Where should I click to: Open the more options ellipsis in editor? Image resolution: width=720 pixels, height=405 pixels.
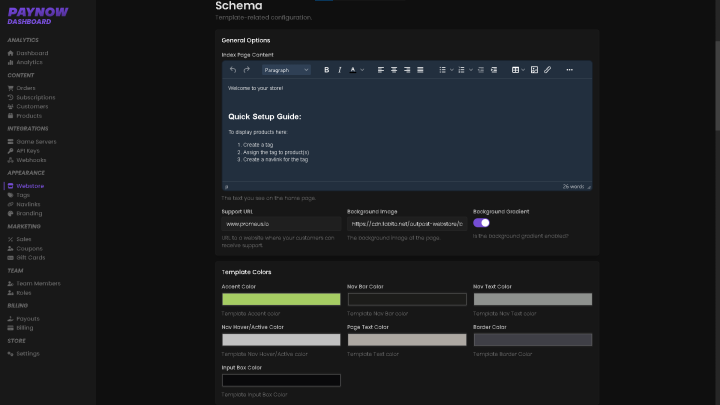[x=570, y=70]
